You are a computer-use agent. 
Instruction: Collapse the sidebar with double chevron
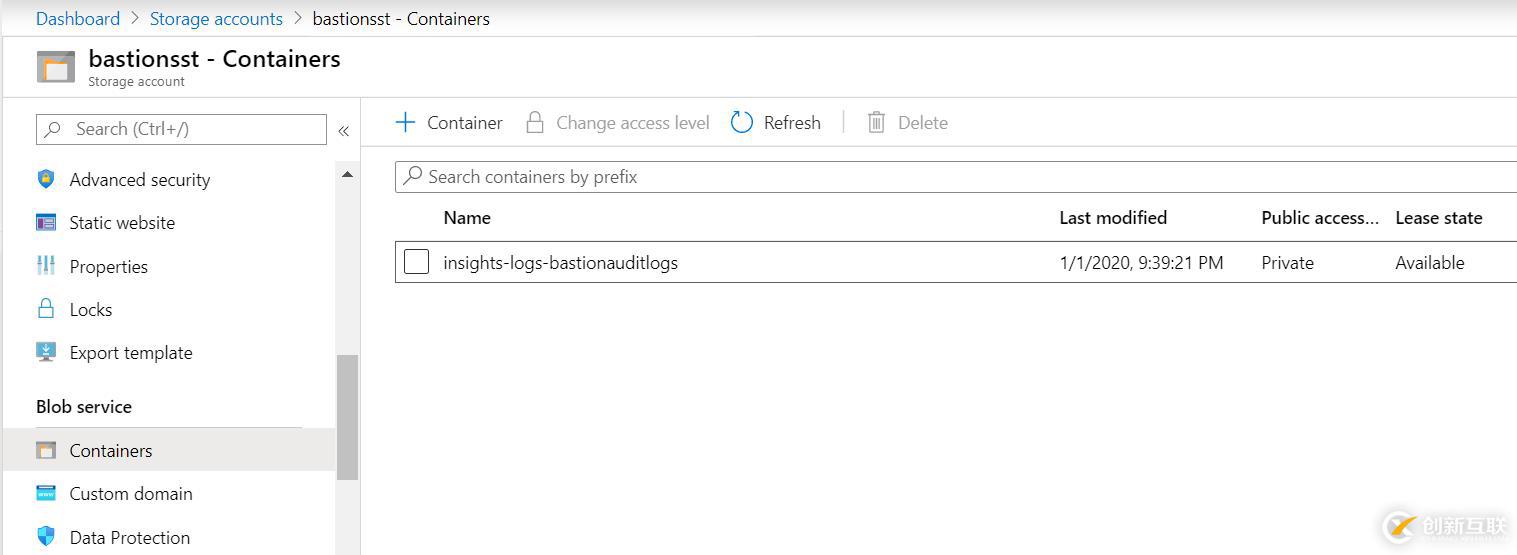pos(343,130)
